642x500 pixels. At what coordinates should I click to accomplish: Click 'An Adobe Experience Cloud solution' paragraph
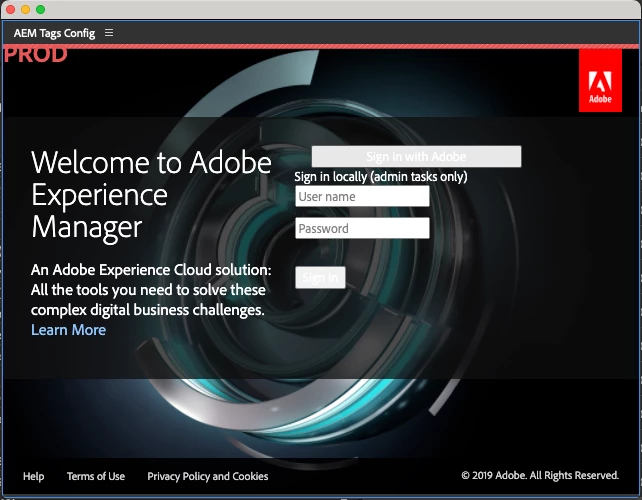coord(151,290)
